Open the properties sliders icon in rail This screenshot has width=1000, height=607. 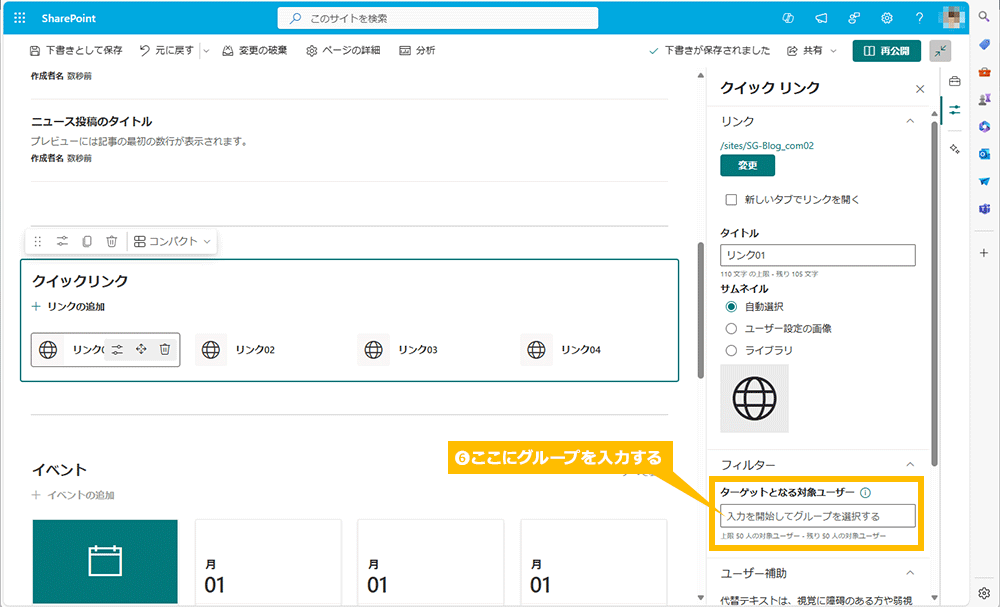(x=955, y=110)
